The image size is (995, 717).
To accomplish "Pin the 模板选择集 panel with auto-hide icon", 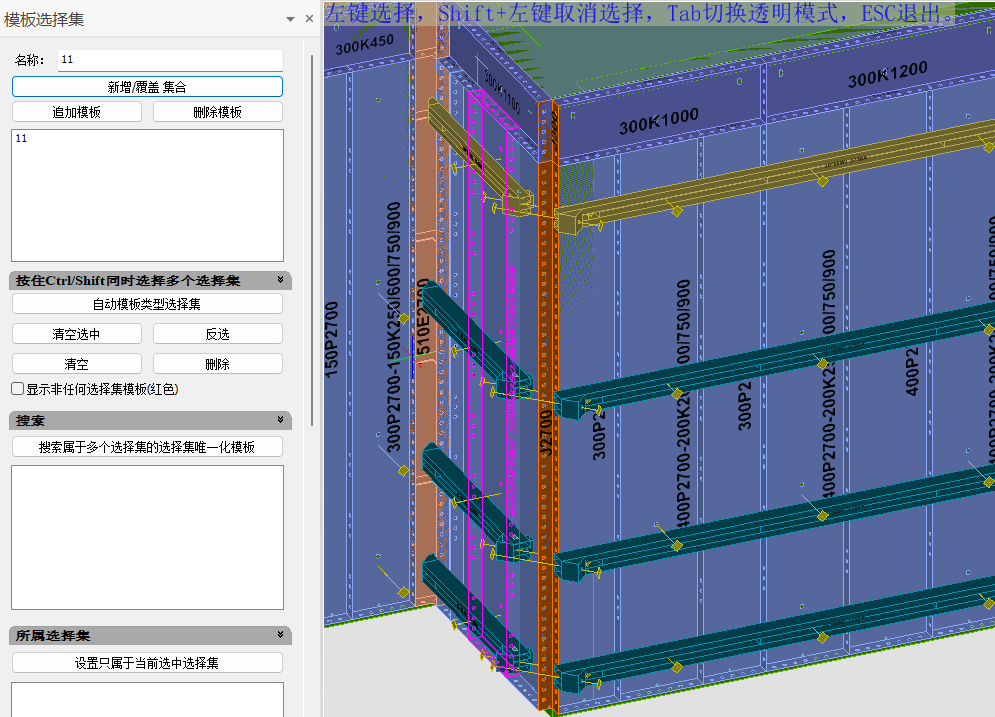I will pos(291,18).
